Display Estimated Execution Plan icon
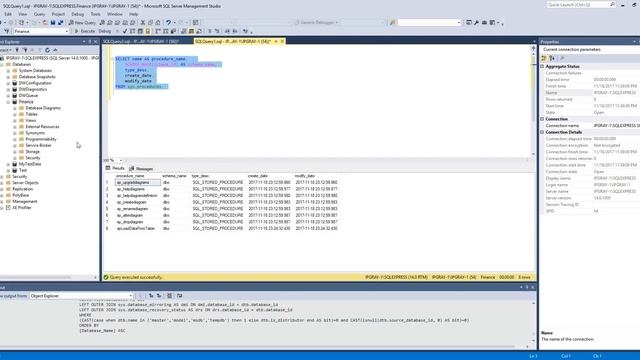 point(132,31)
